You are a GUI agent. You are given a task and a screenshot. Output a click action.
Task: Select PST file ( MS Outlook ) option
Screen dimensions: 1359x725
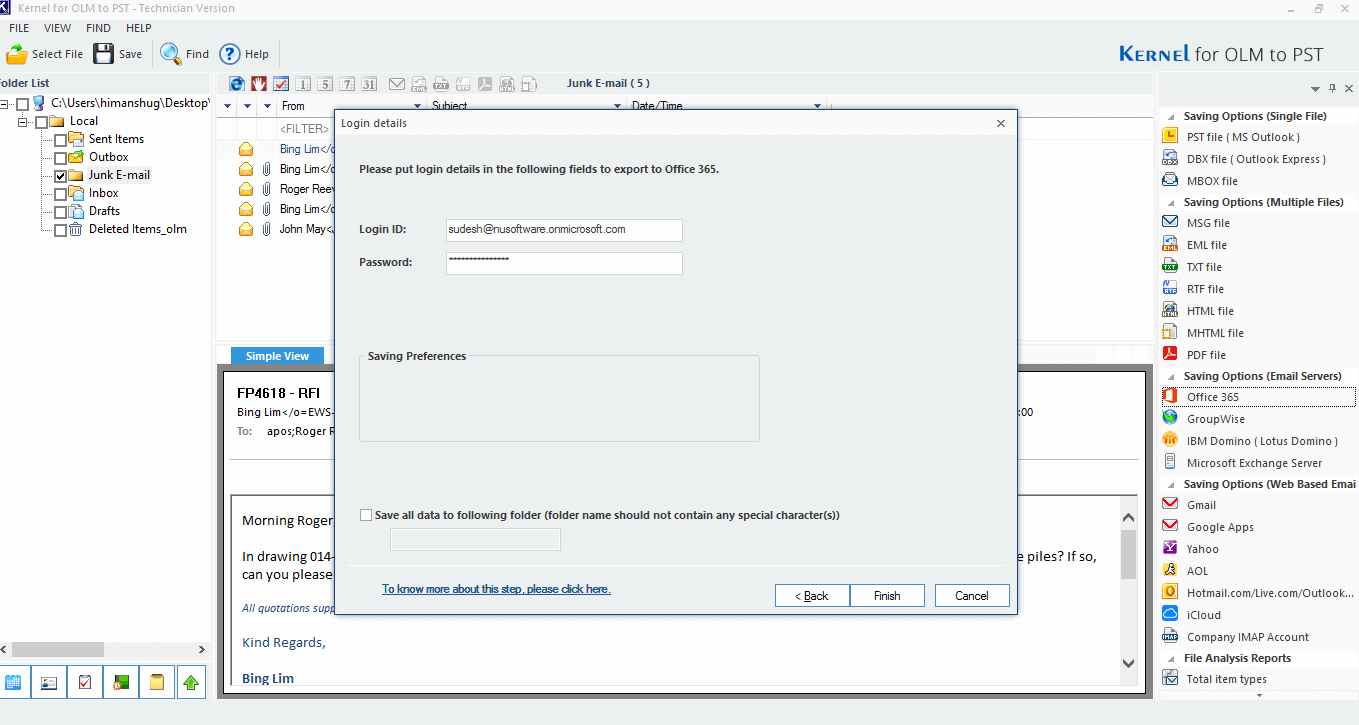pyautogui.click(x=1243, y=137)
